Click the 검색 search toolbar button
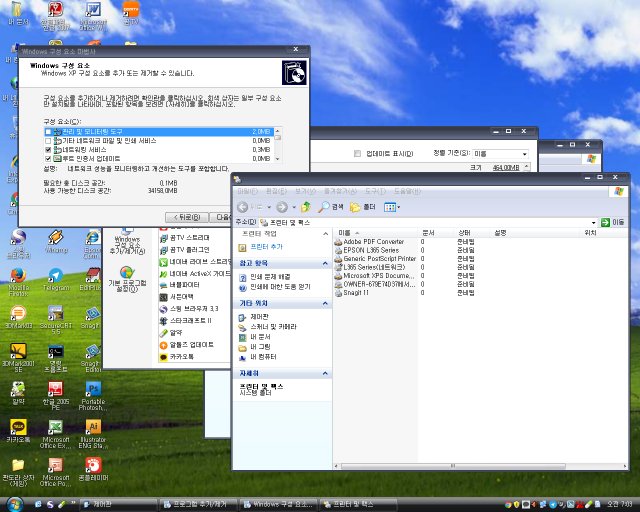This screenshot has height=512, width=640. [x=331, y=207]
